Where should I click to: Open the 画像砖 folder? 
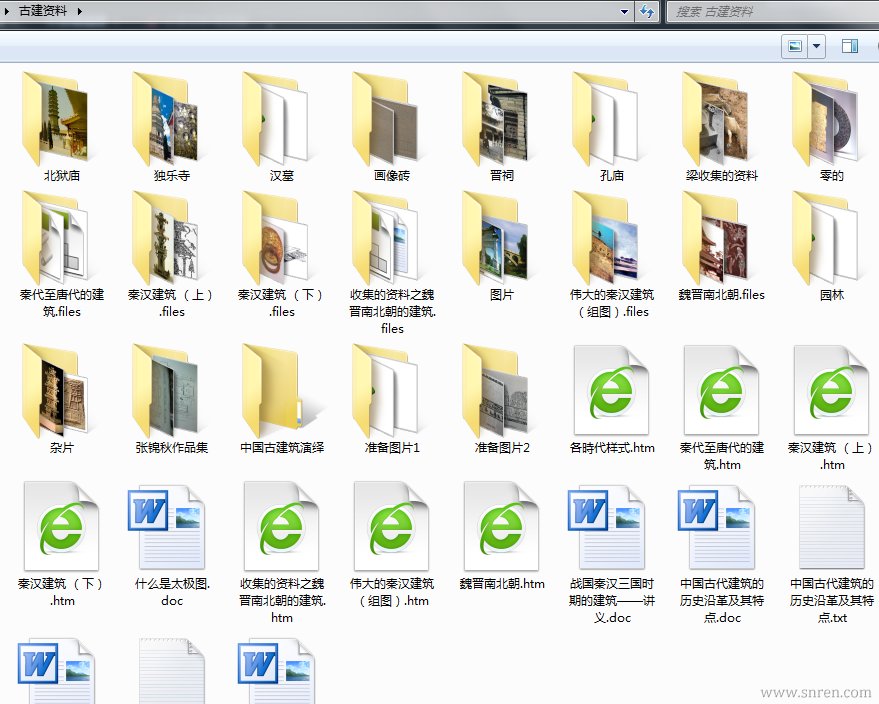(385, 118)
